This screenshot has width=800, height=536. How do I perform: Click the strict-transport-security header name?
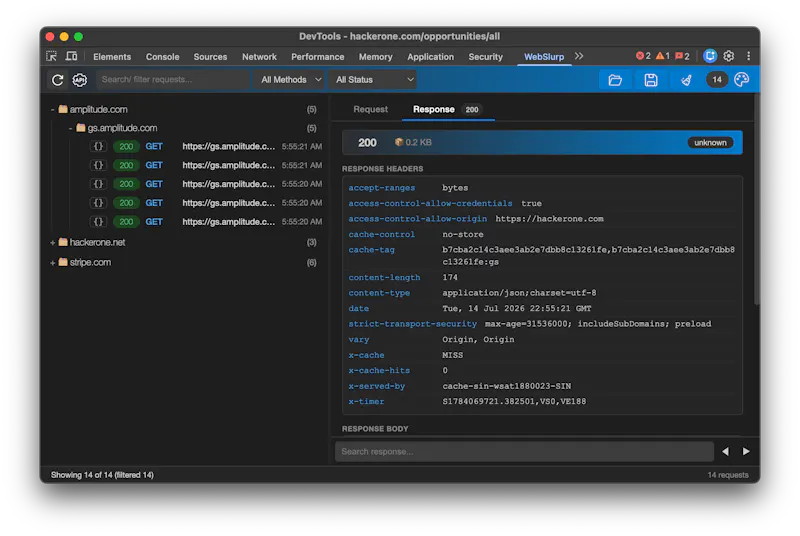[x=413, y=324]
